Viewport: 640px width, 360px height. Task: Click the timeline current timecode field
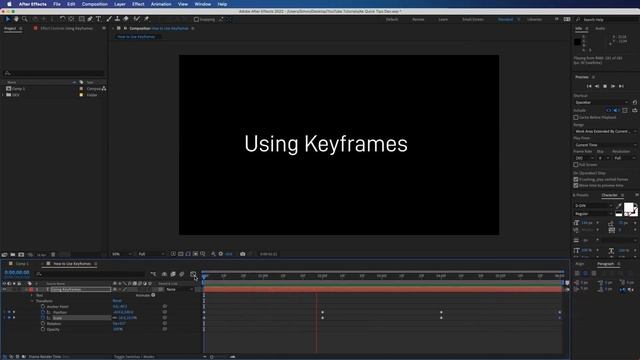click(17, 273)
